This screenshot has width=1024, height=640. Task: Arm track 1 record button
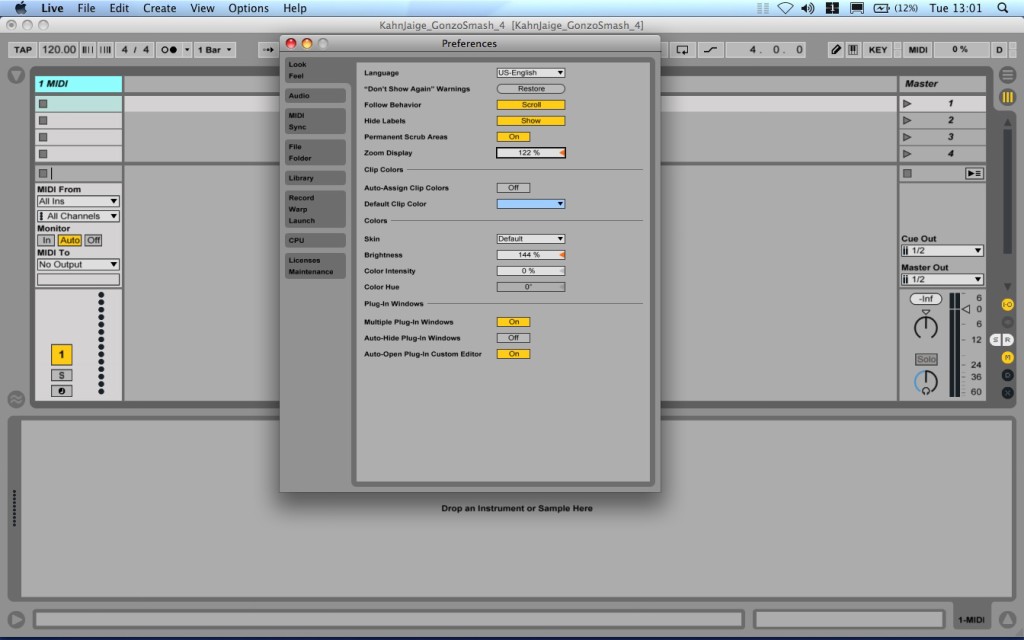[61, 390]
